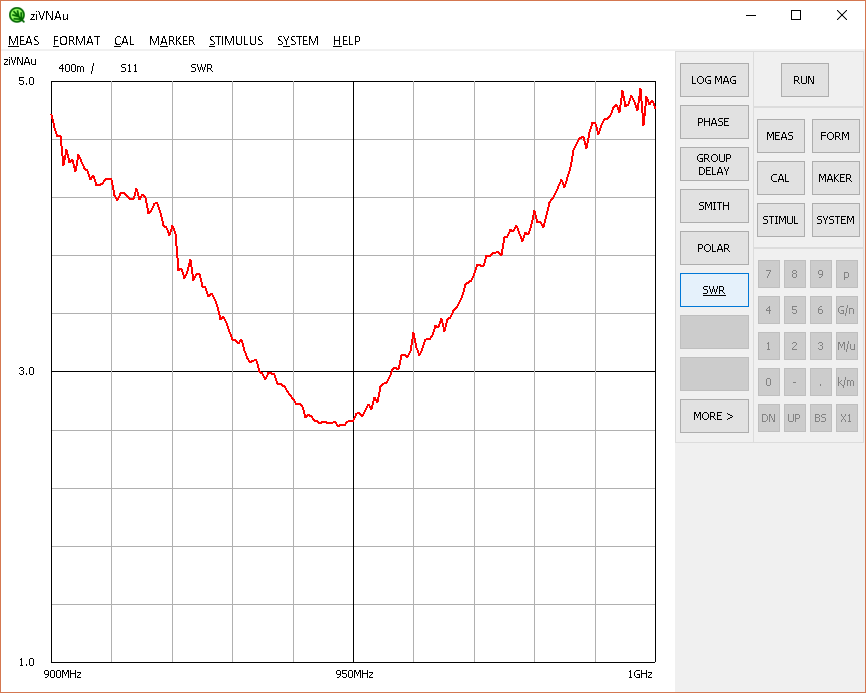866x693 pixels.
Task: Open the MARKER menu
Action: (172, 41)
